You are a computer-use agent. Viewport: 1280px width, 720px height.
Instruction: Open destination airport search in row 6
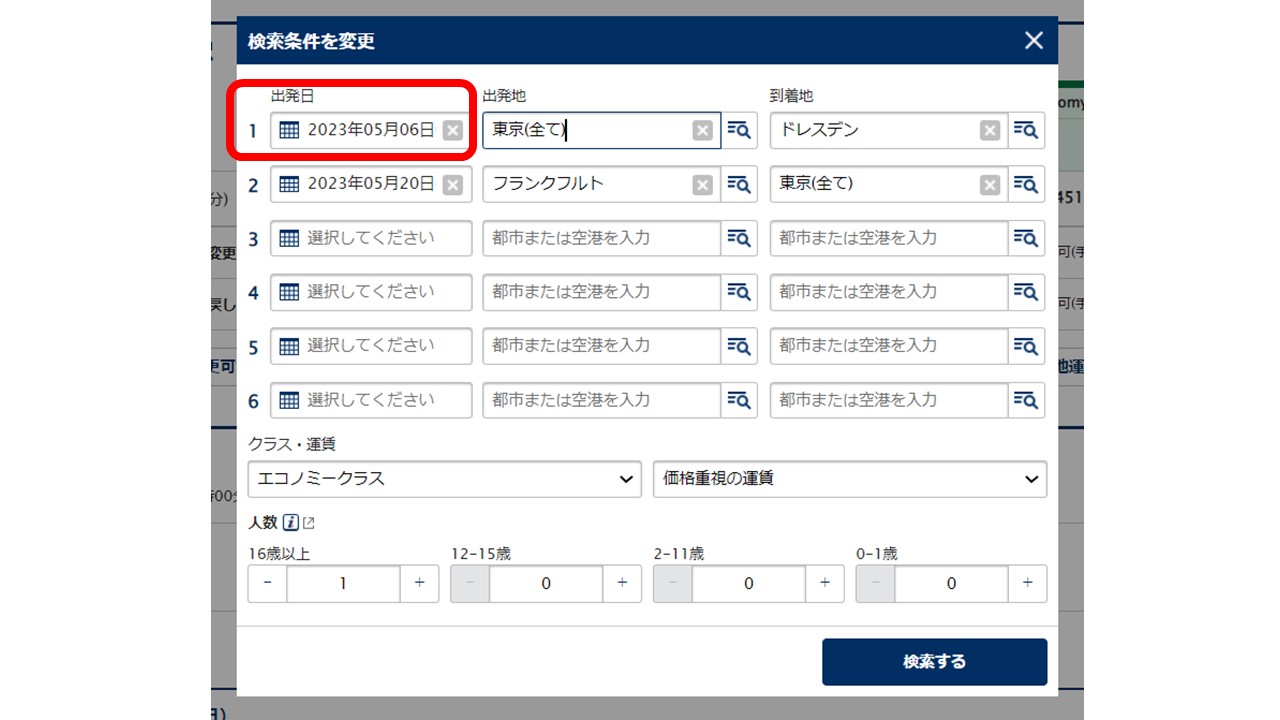click(1026, 400)
